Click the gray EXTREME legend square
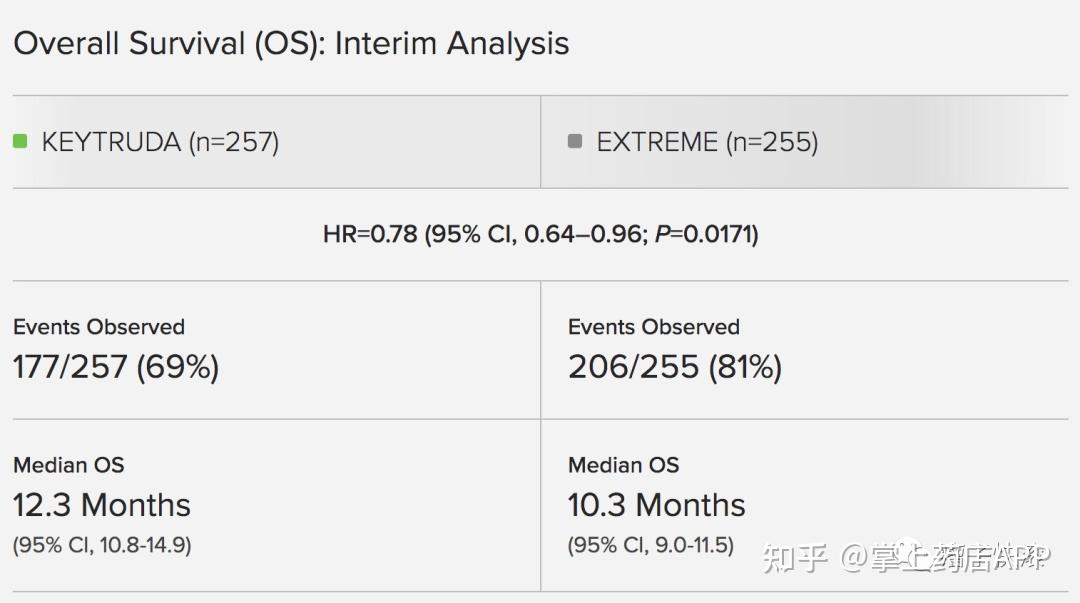 click(x=574, y=142)
